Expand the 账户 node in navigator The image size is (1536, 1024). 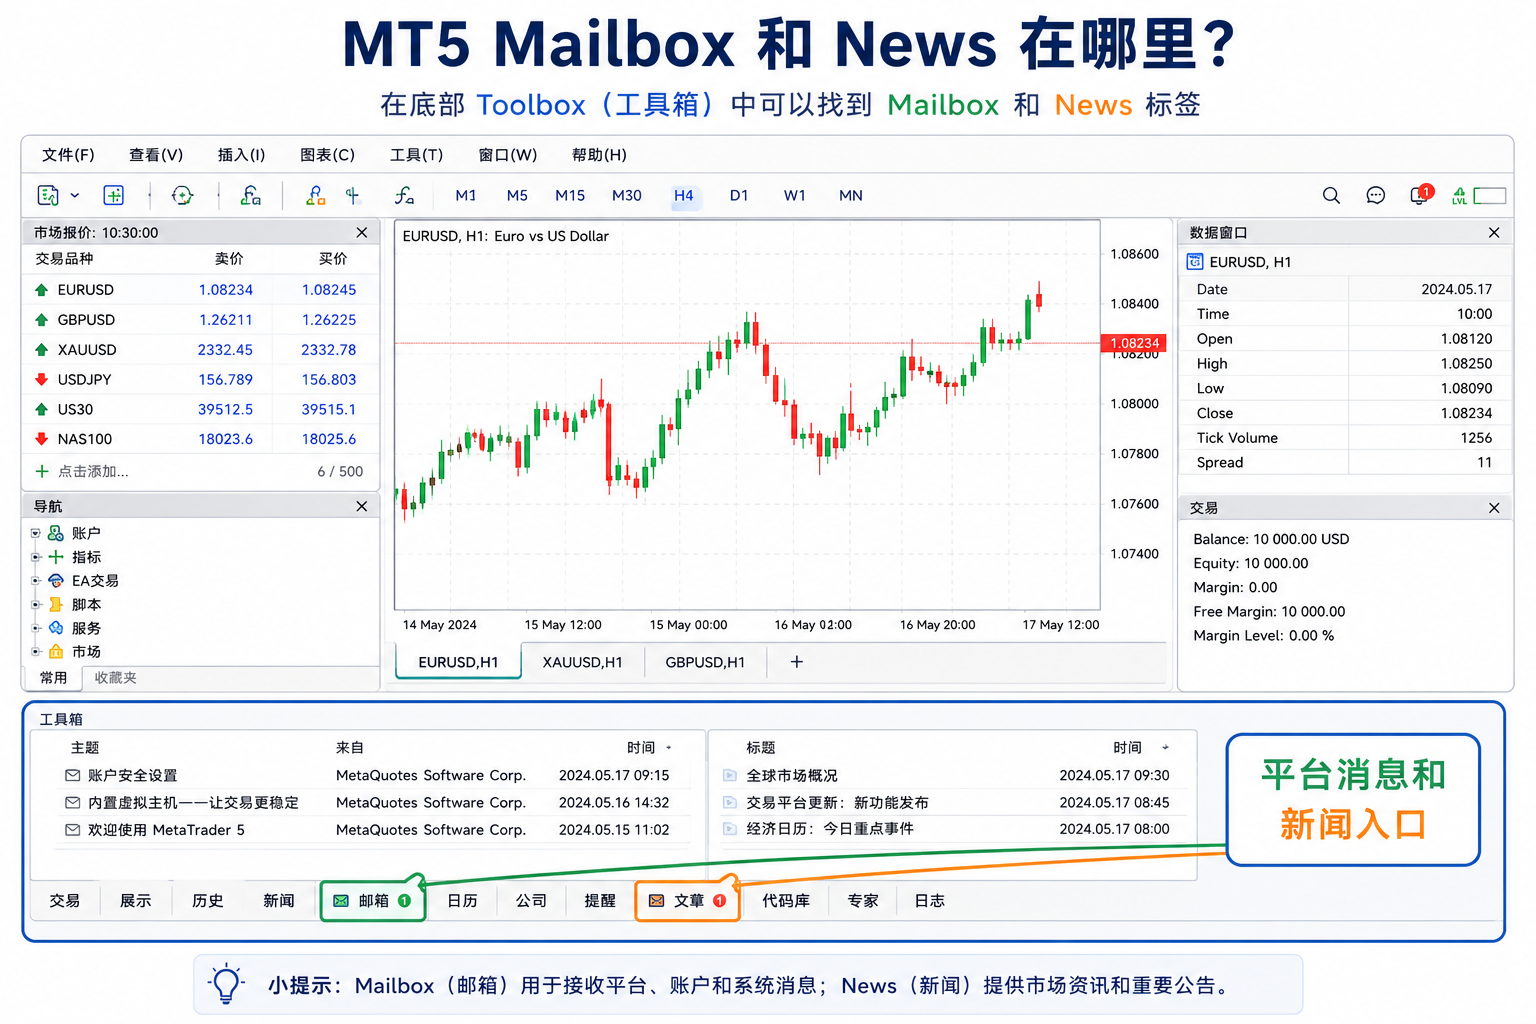(35, 533)
